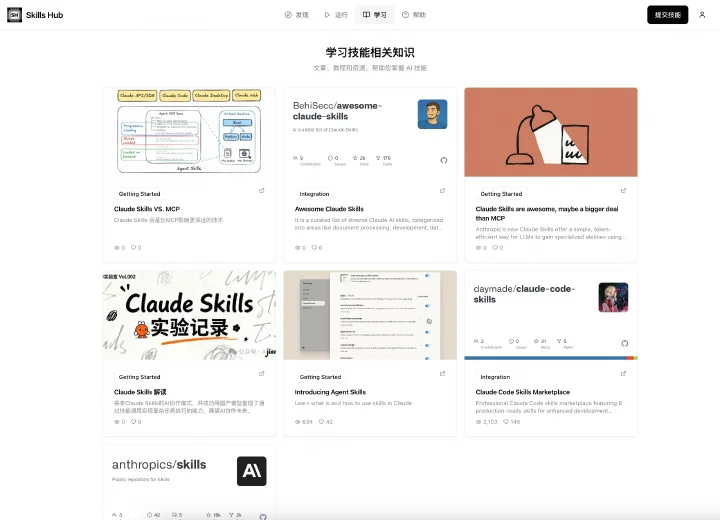This screenshot has height=520, width=720.
Task: Click the language color bar on daymade preview
Action: 551,358
